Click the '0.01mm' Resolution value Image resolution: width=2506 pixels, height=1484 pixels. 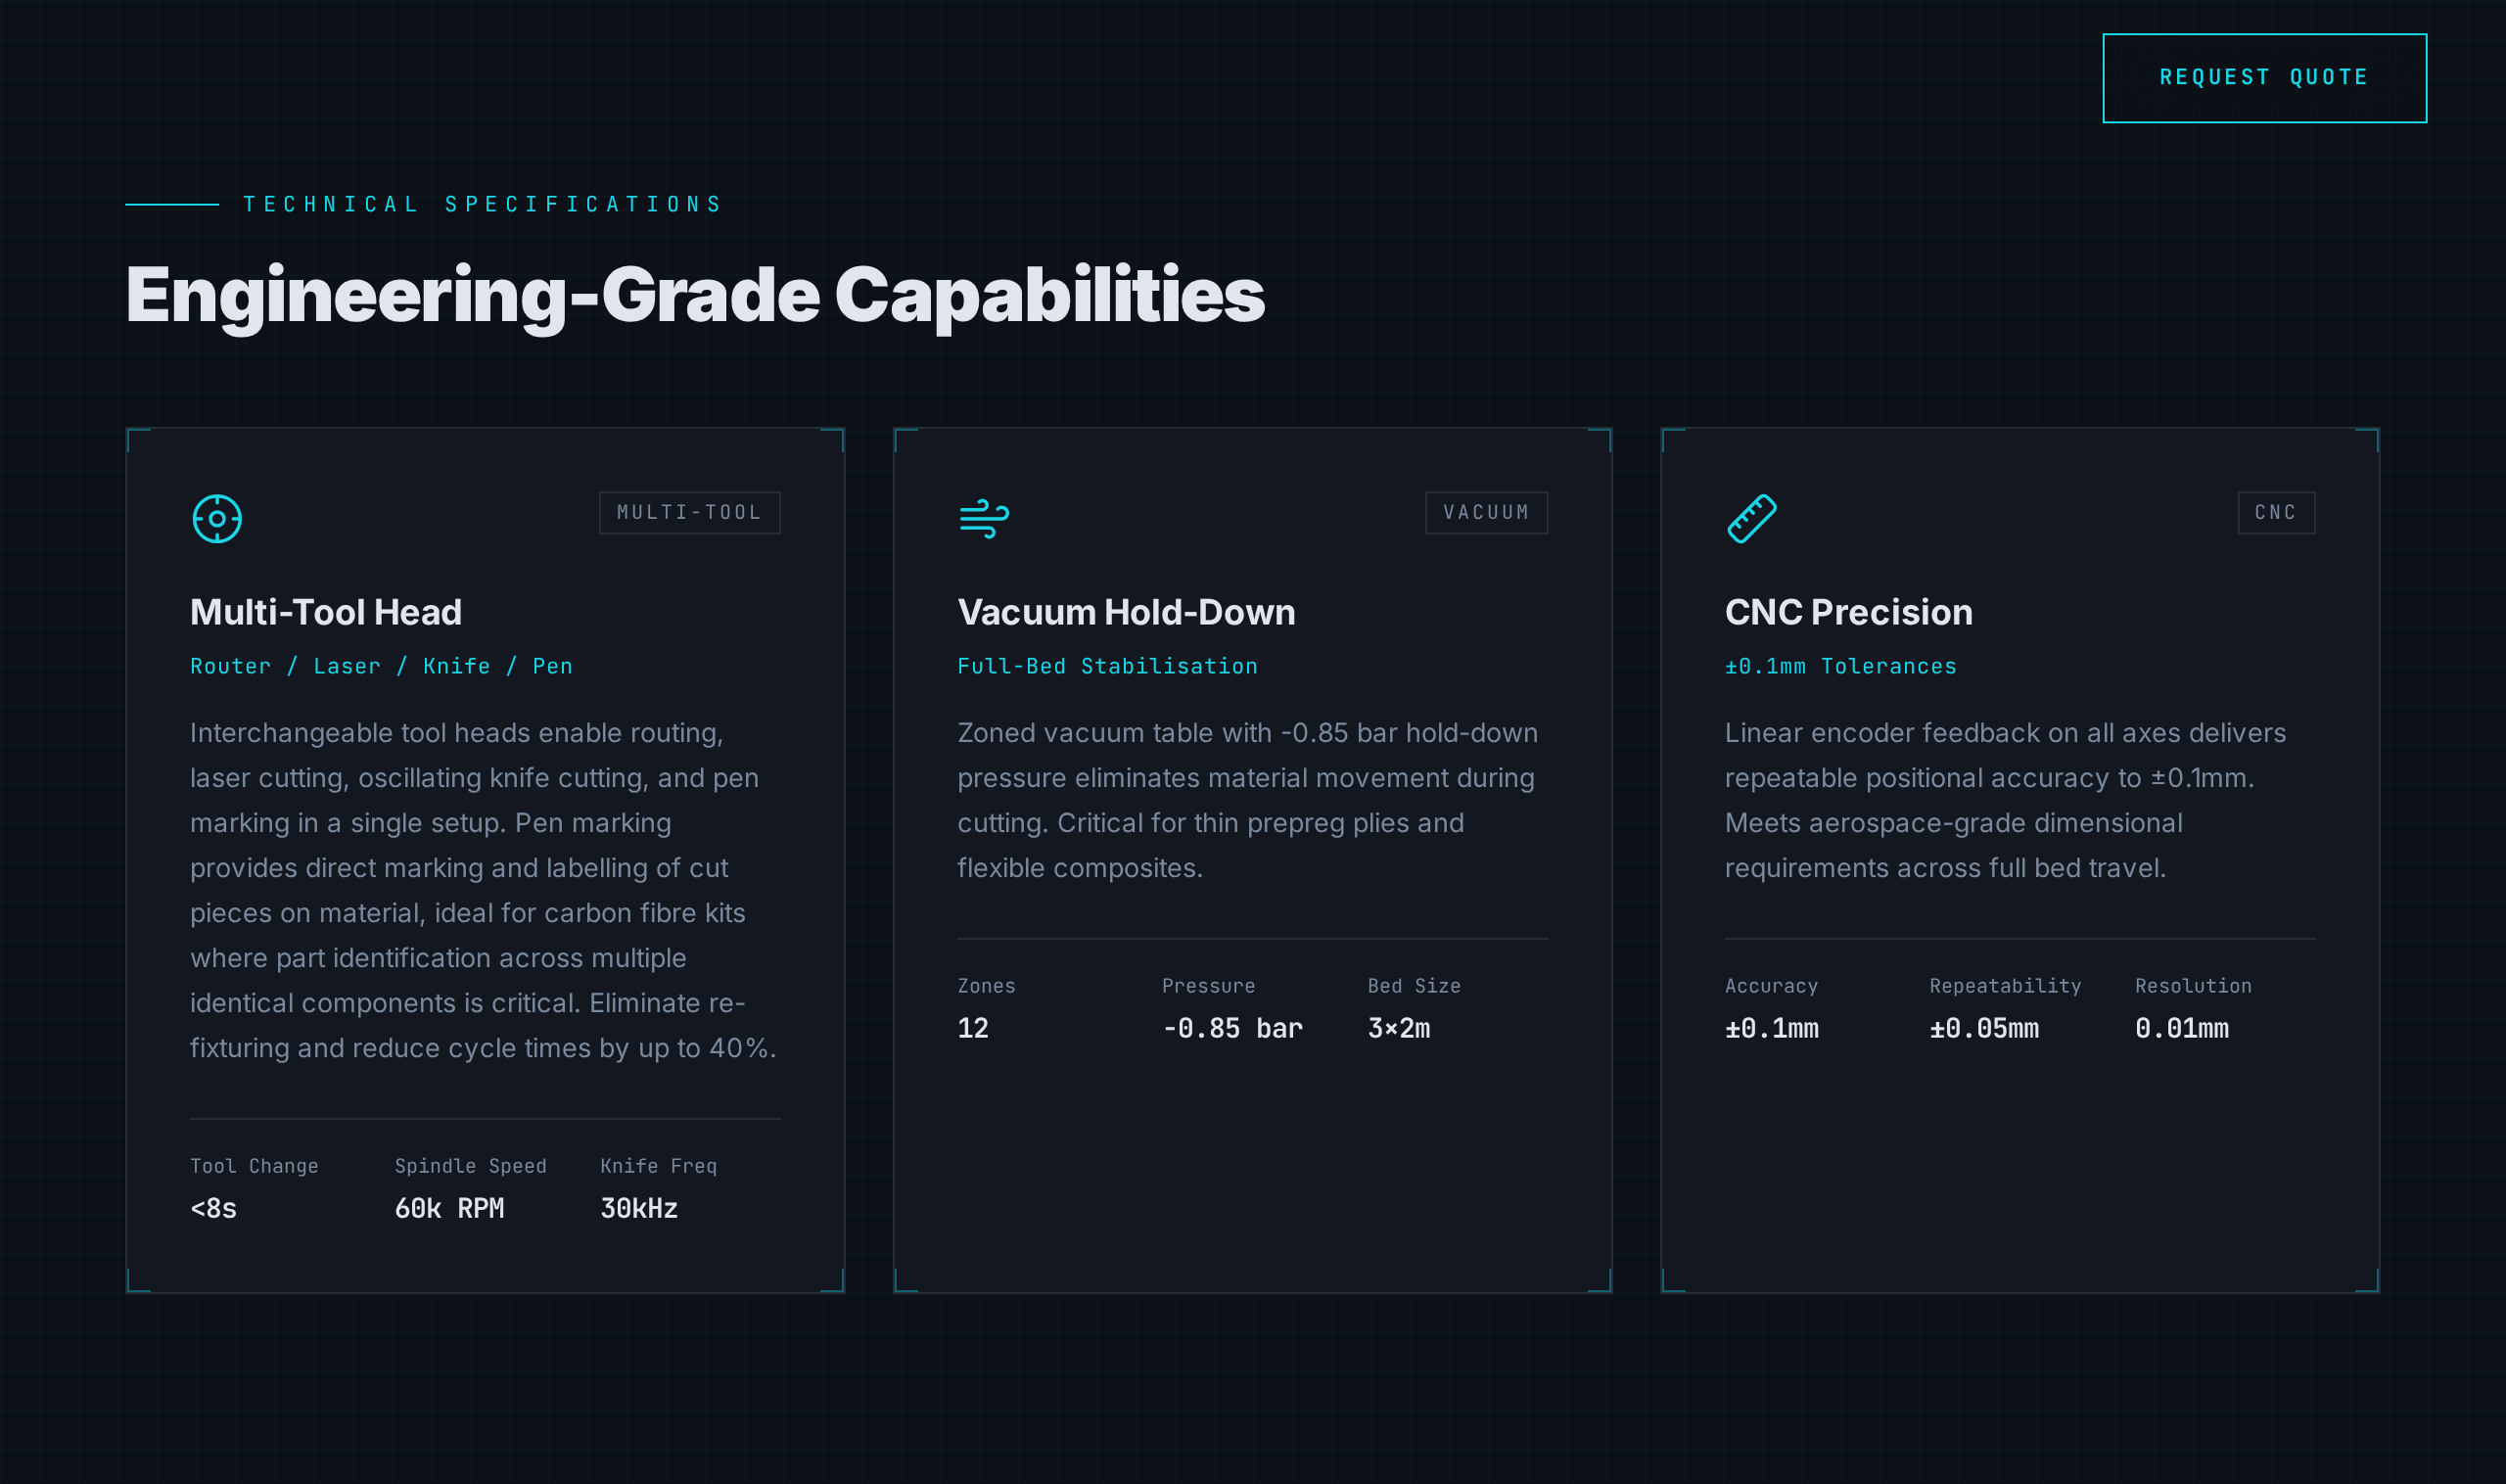pos(2181,1028)
